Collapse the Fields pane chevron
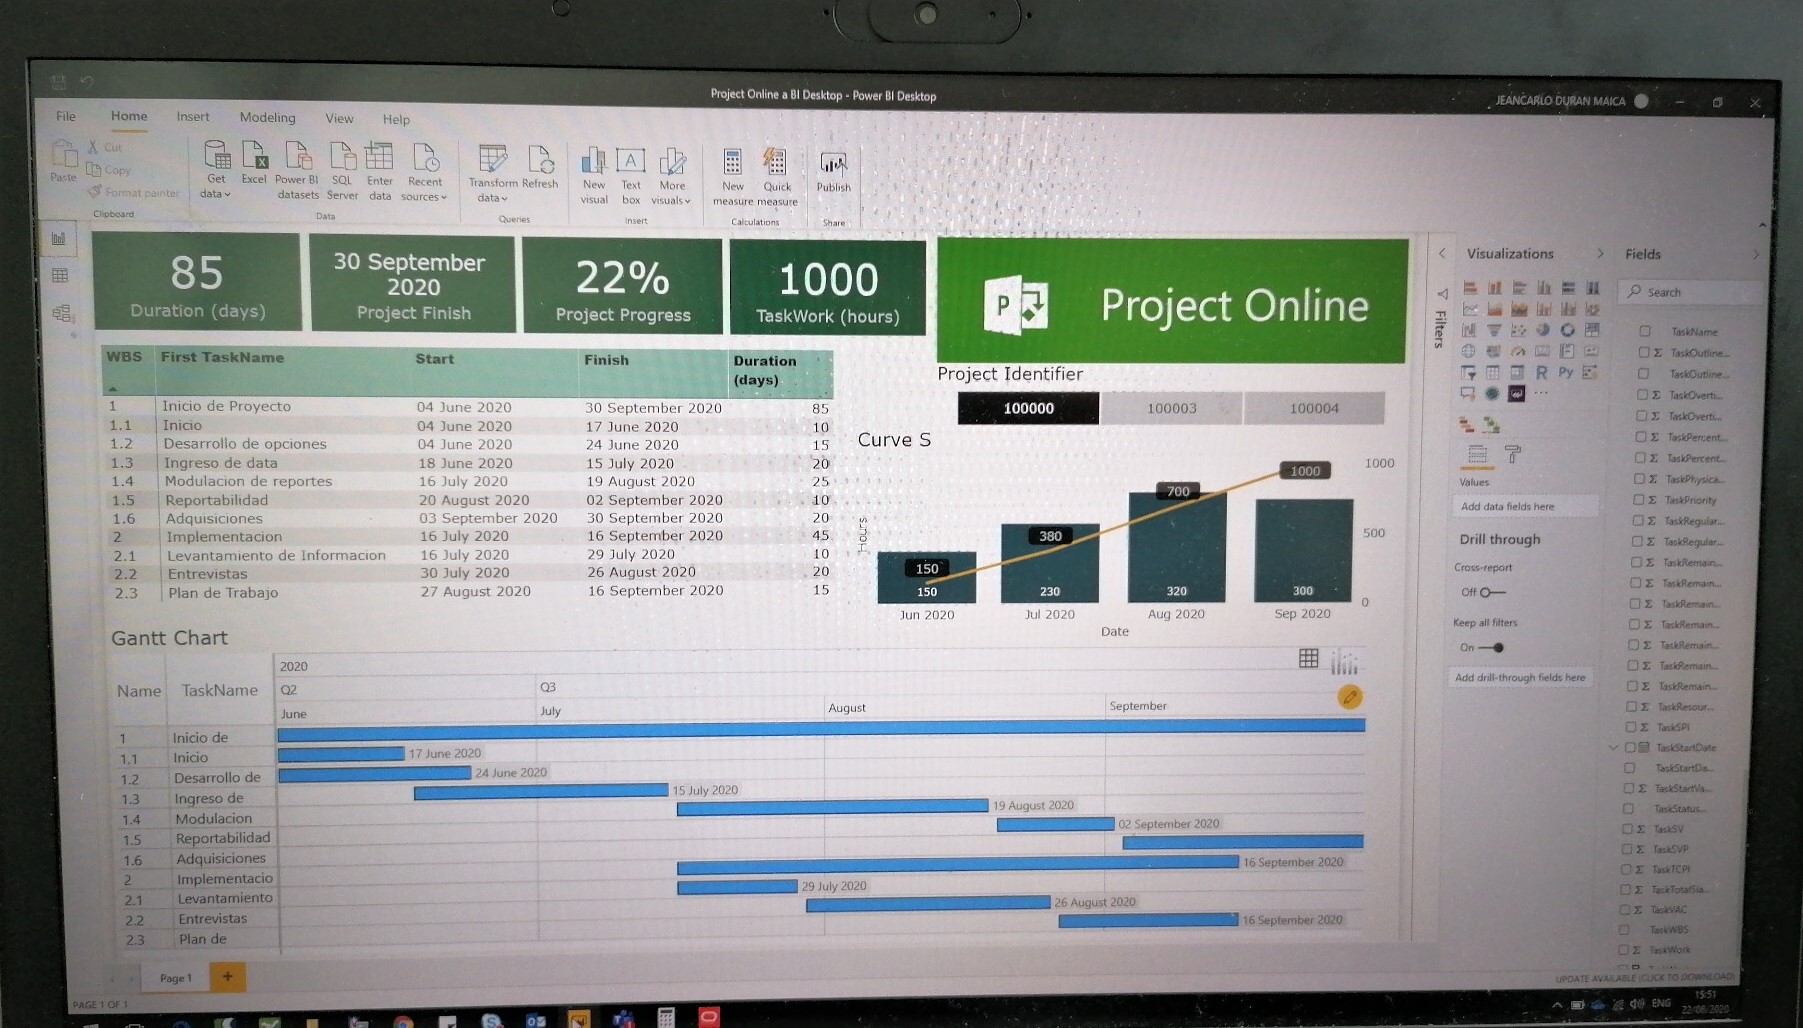 pos(1755,255)
